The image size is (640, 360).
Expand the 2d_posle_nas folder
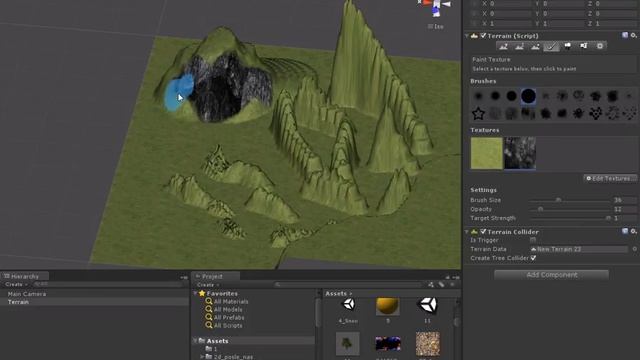[x=202, y=357]
